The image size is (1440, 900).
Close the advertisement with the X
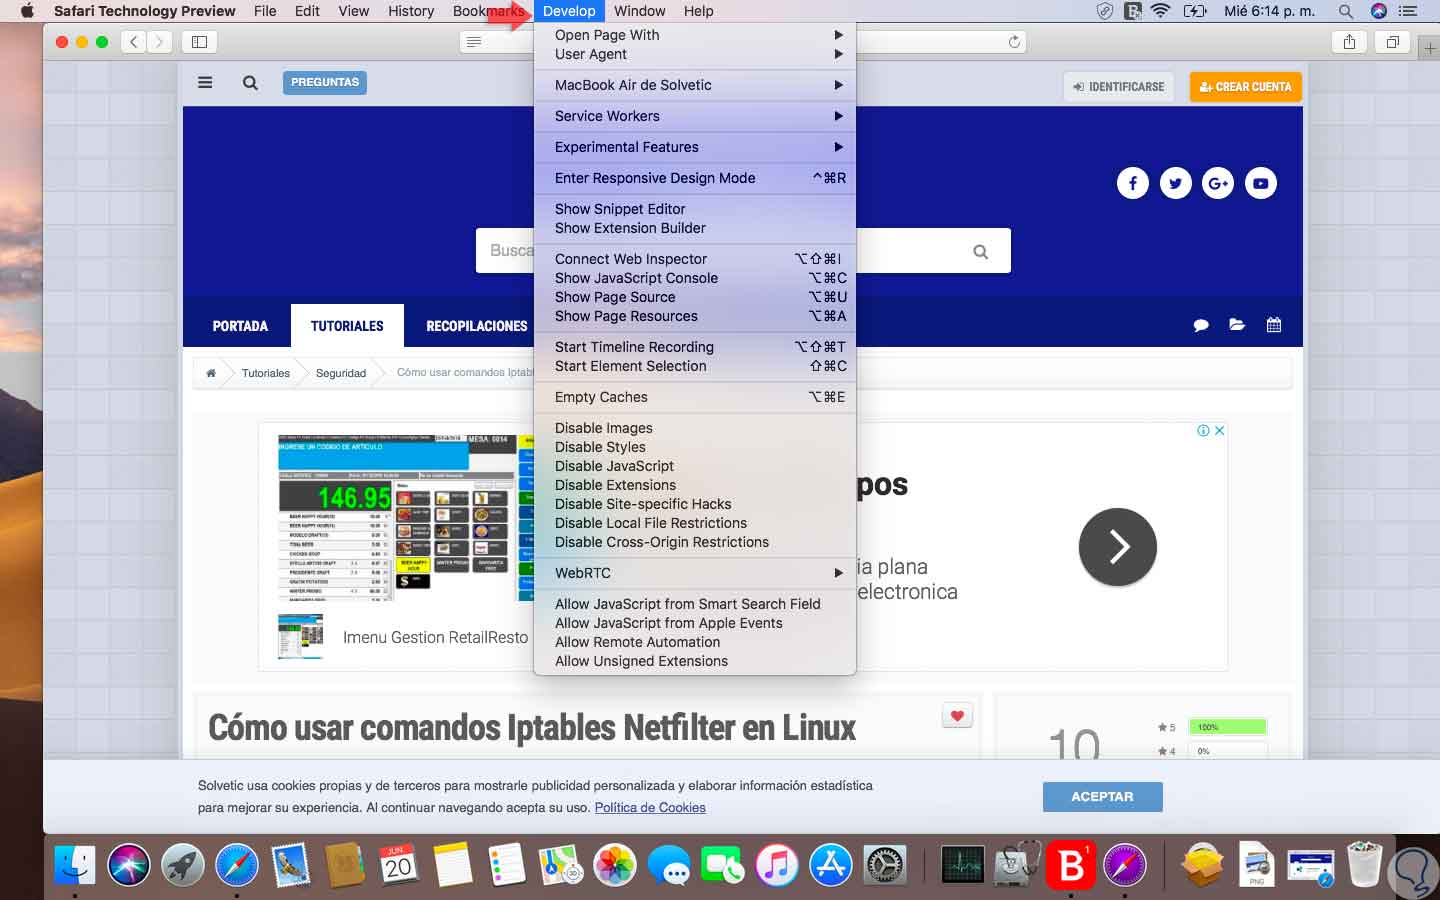1219,430
